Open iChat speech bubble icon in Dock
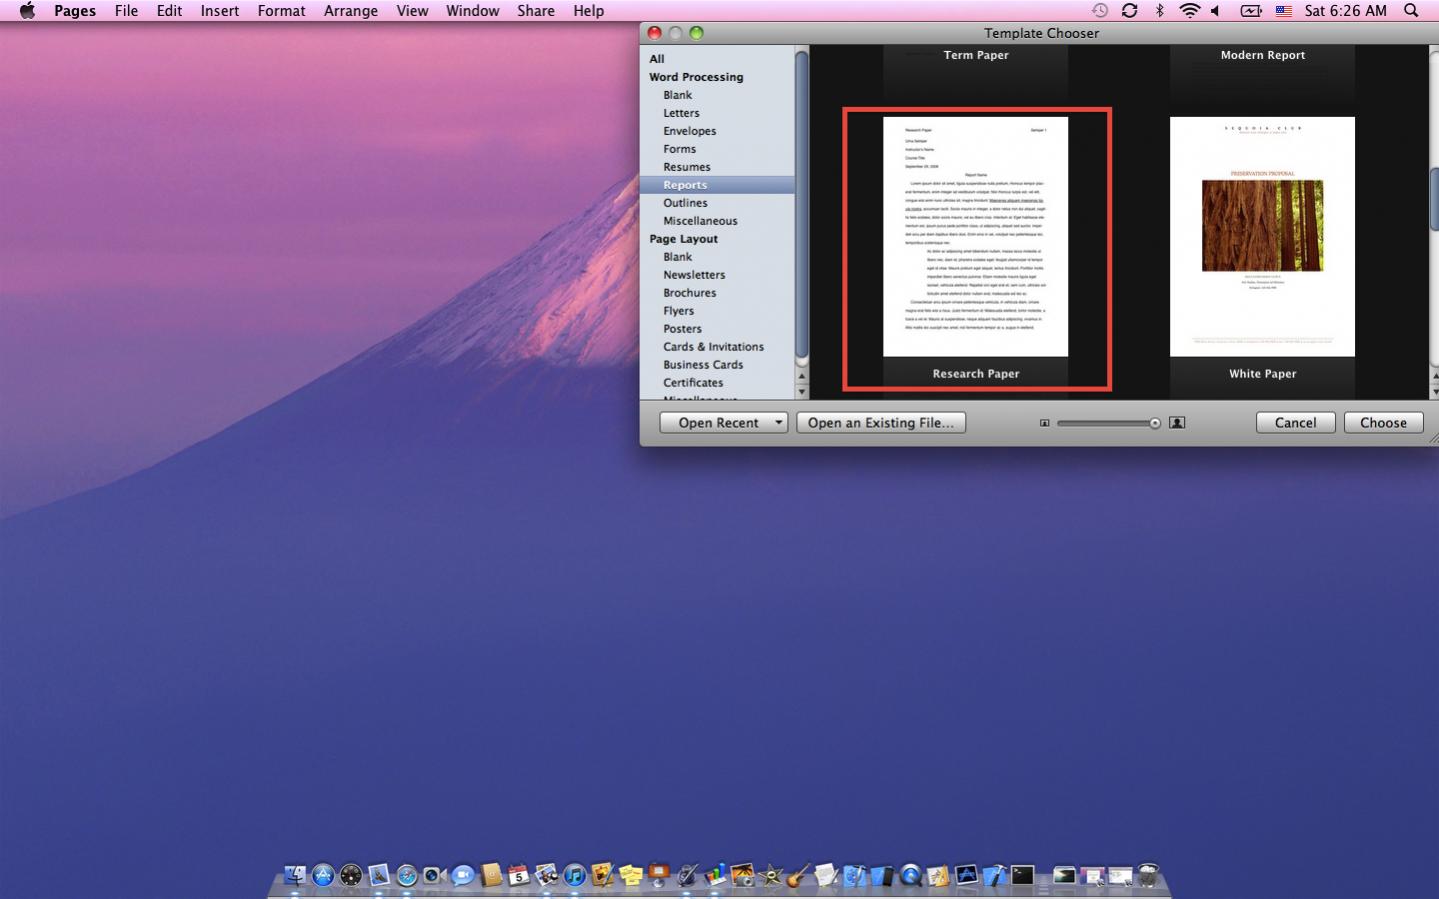This screenshot has height=899, width=1439. click(x=462, y=876)
